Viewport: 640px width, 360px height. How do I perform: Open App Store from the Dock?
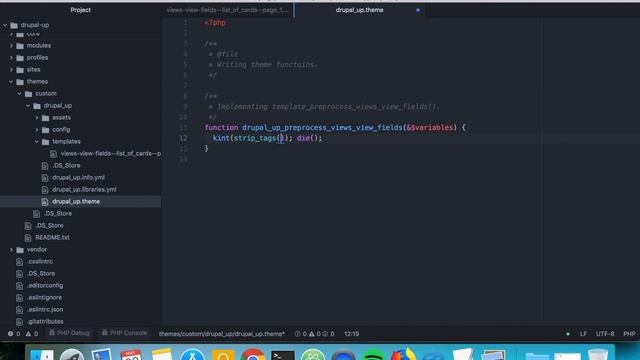click(x=192, y=354)
